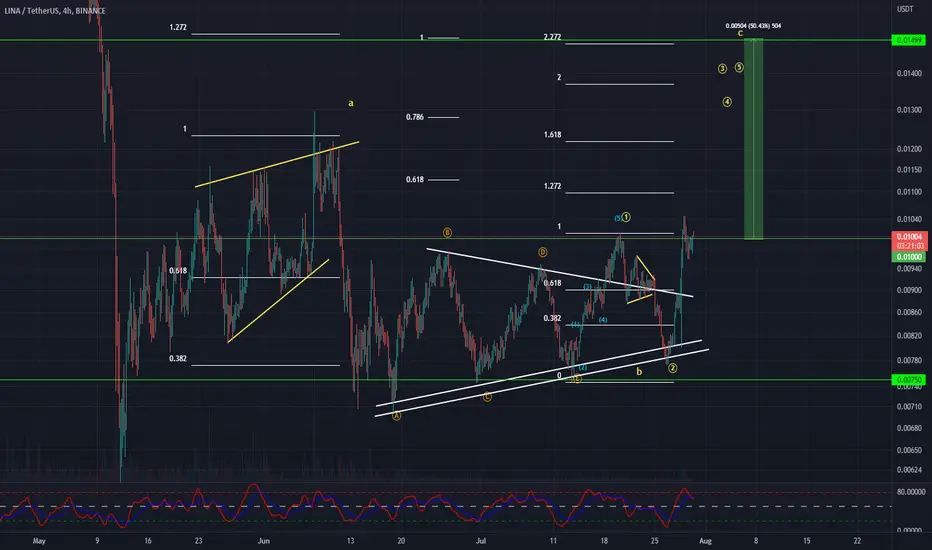Viewport: 932px width, 550px height.
Task: Select the yellow circled 5 wave label
Action: [739, 67]
